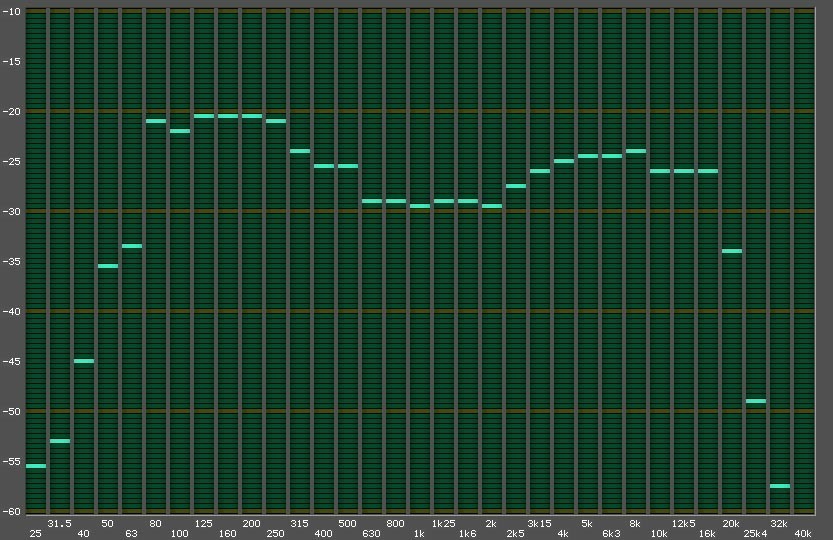Click the -35 dB scale label
833x540 pixels.
[x=11, y=261]
